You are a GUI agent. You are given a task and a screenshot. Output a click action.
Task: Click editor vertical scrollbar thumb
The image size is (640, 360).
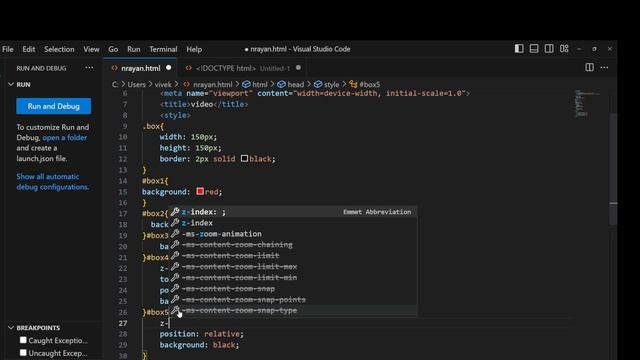tap(613, 169)
